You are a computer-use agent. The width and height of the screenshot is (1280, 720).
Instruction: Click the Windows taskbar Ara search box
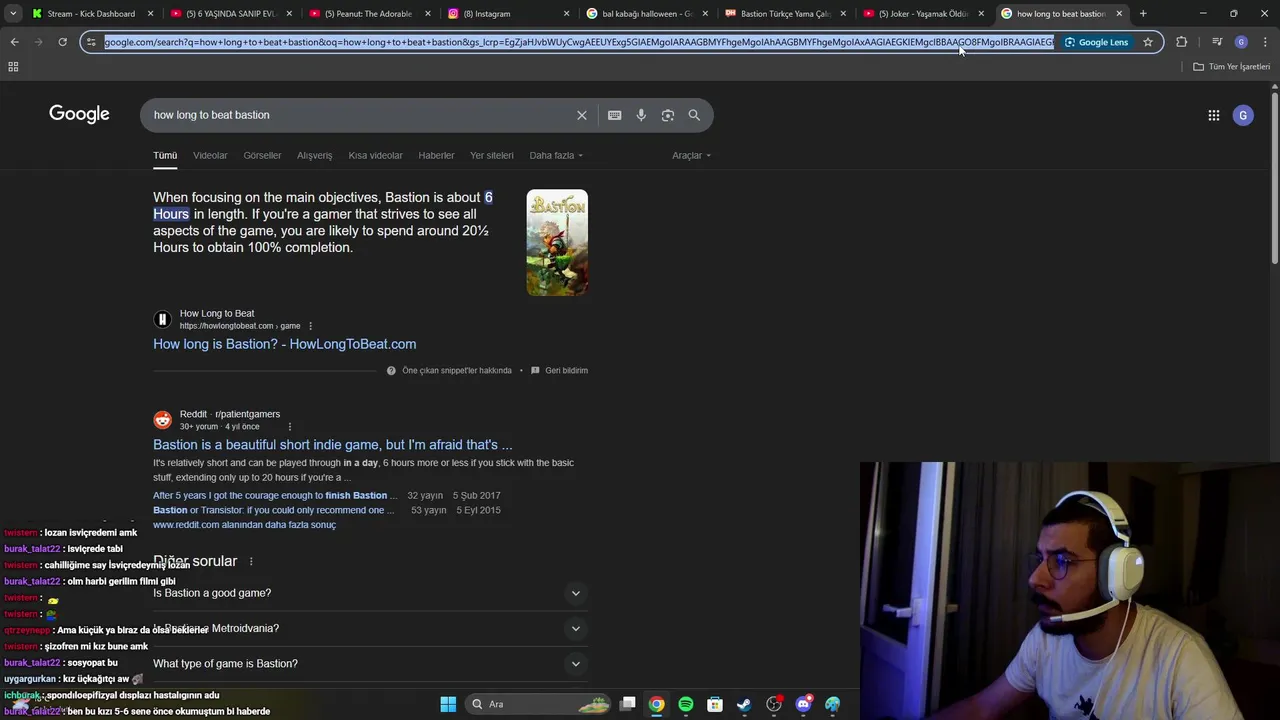539,704
